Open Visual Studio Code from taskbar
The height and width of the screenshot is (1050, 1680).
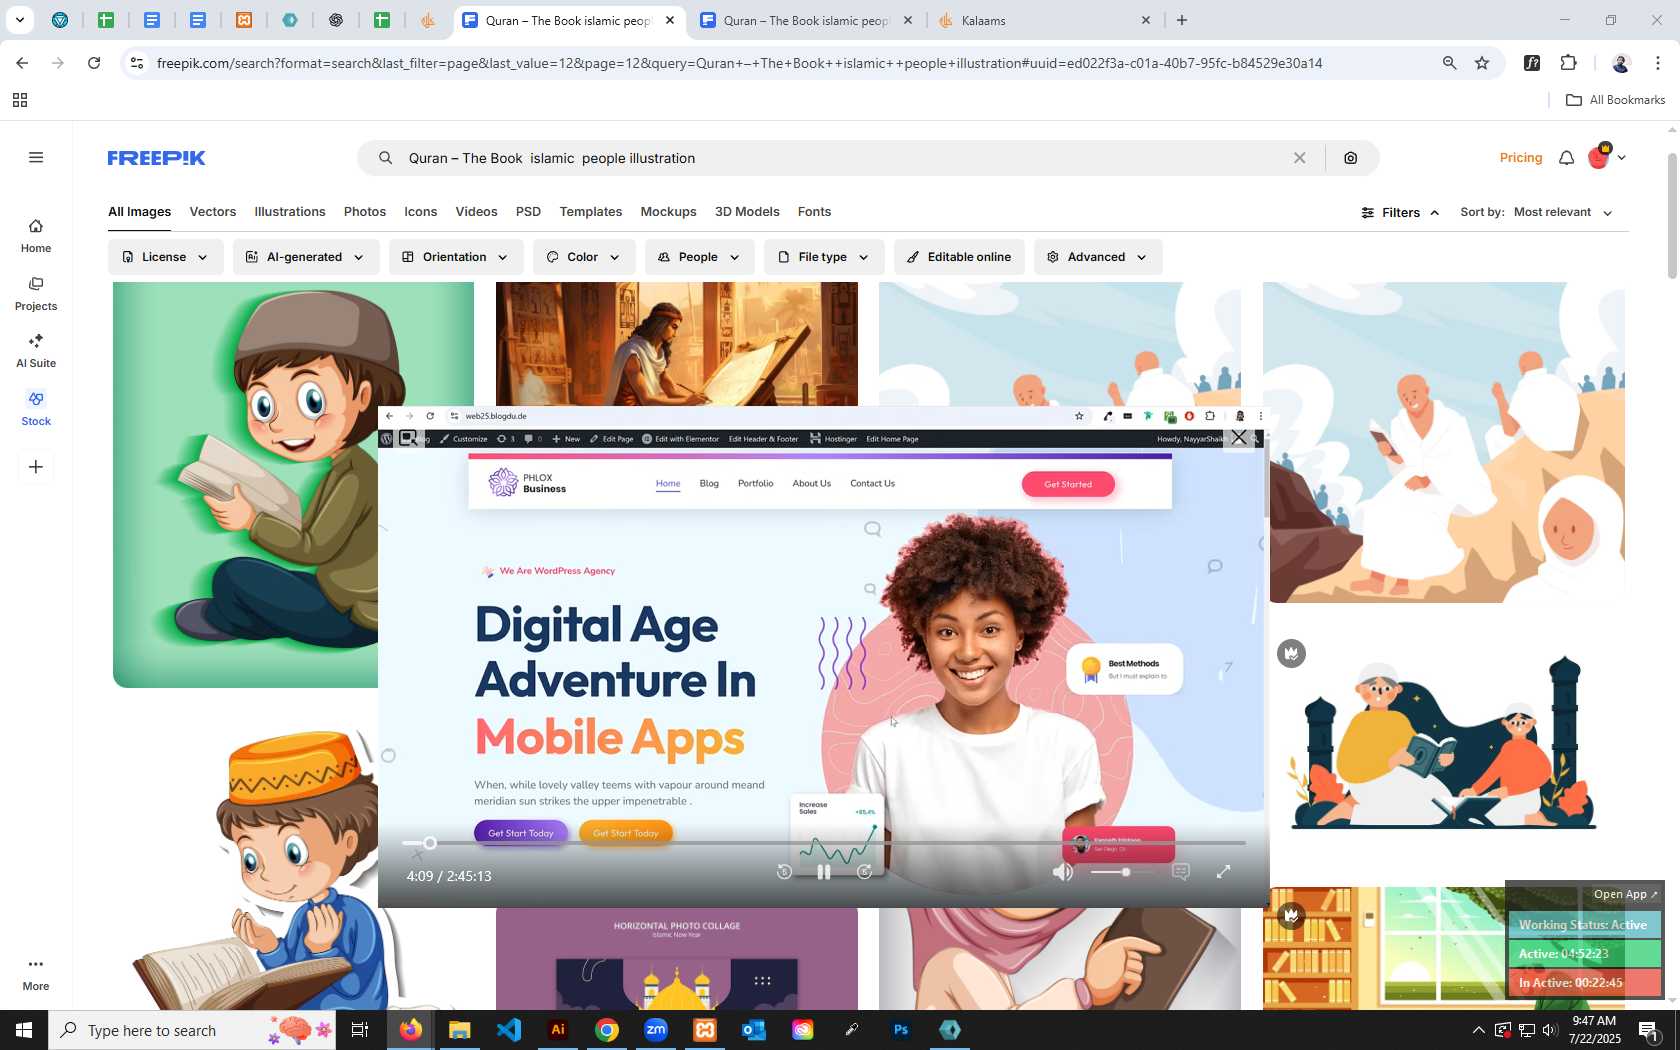coord(509,1030)
